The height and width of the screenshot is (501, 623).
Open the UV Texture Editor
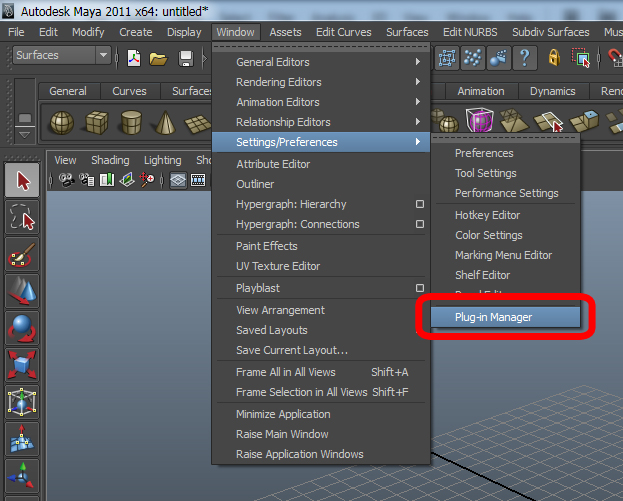click(x=321, y=266)
